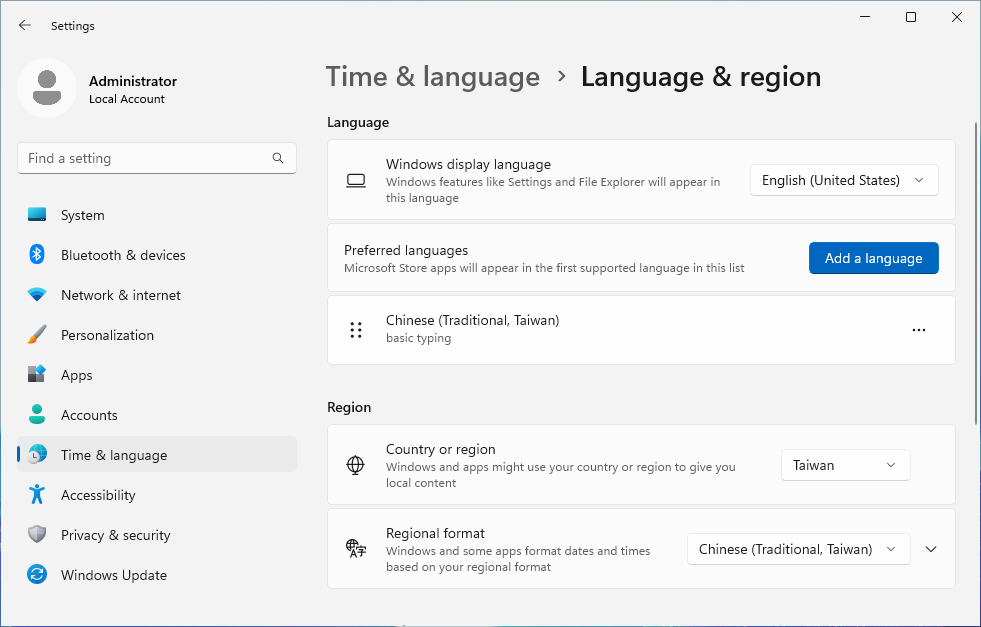Click the Accounts person icon
981x627 pixels.
tap(37, 414)
